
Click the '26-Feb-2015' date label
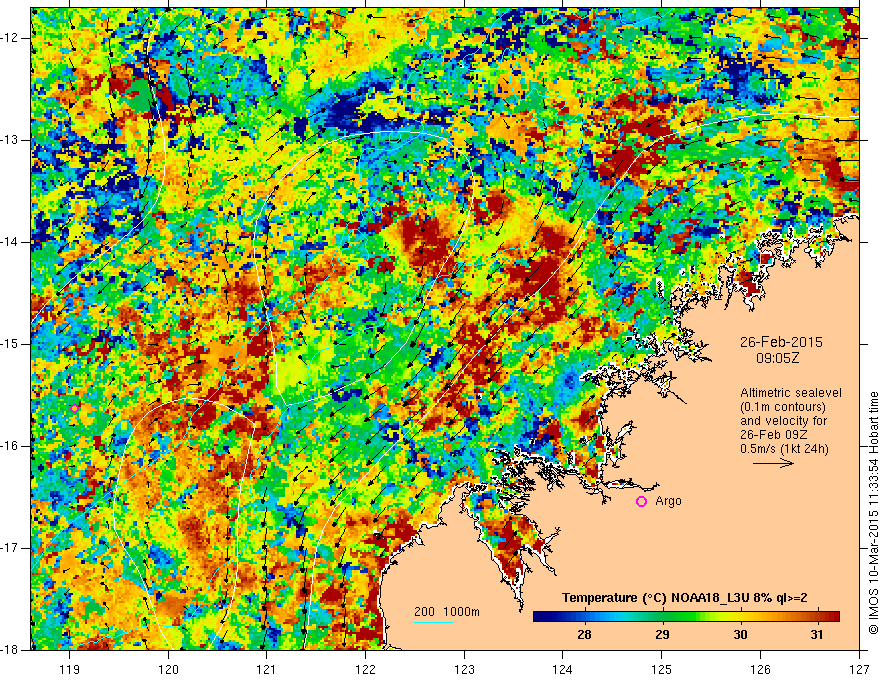[781, 342]
